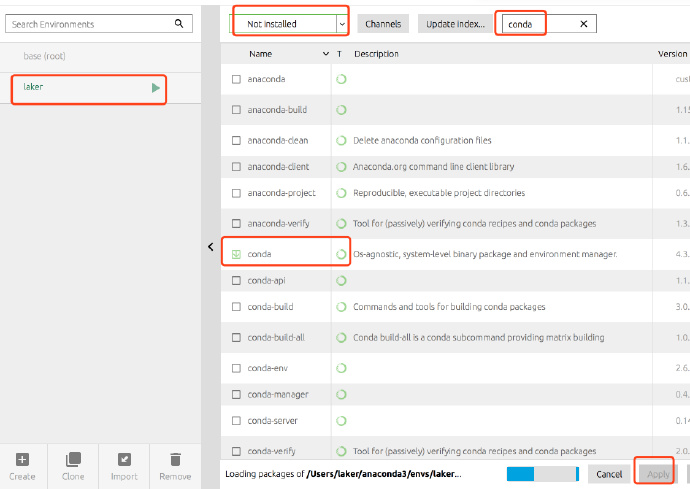Click the type circle icon for anaconda-verify
The image size is (690, 489).
[341, 224]
